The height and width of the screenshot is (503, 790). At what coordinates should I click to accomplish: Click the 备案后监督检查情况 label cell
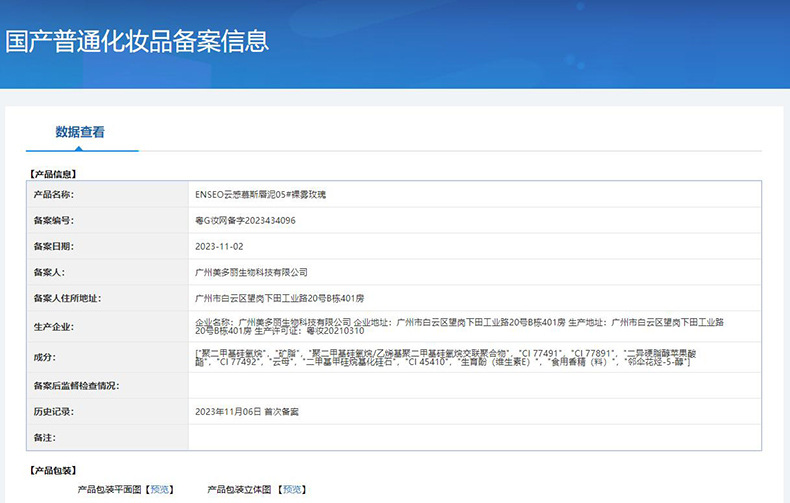click(108, 386)
